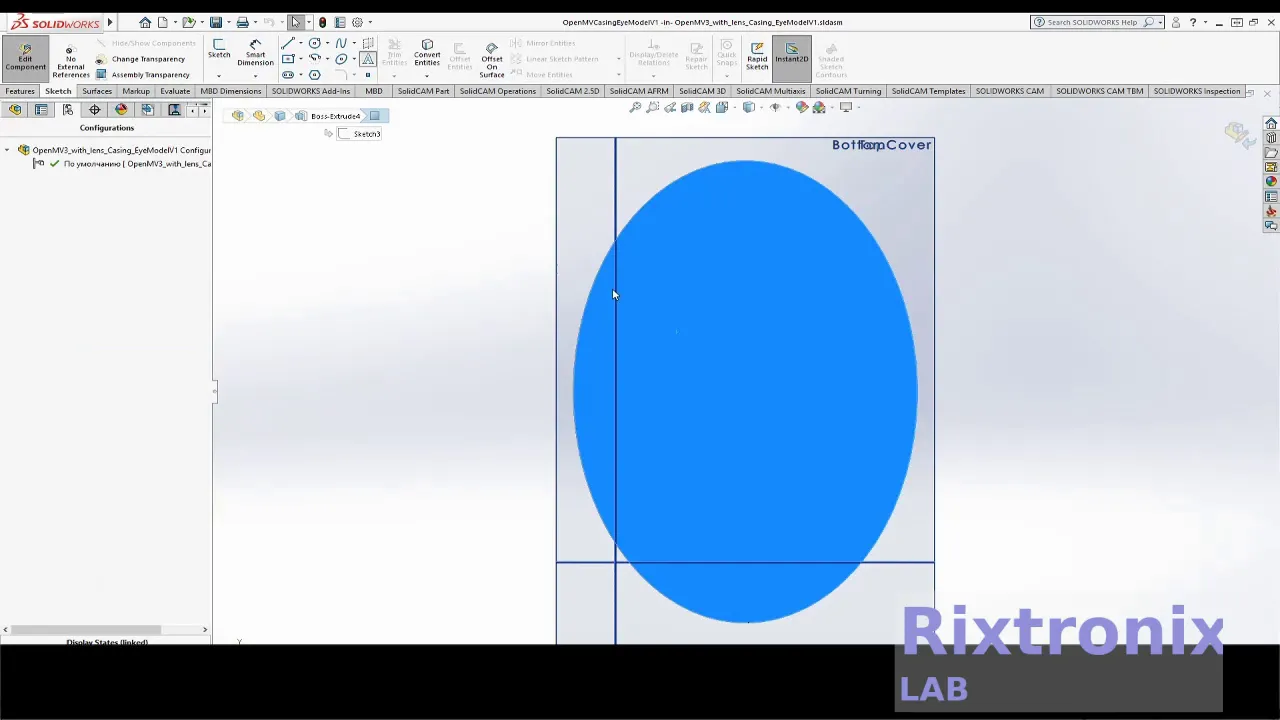Save the document
This screenshot has width=1280, height=720.
click(215, 22)
